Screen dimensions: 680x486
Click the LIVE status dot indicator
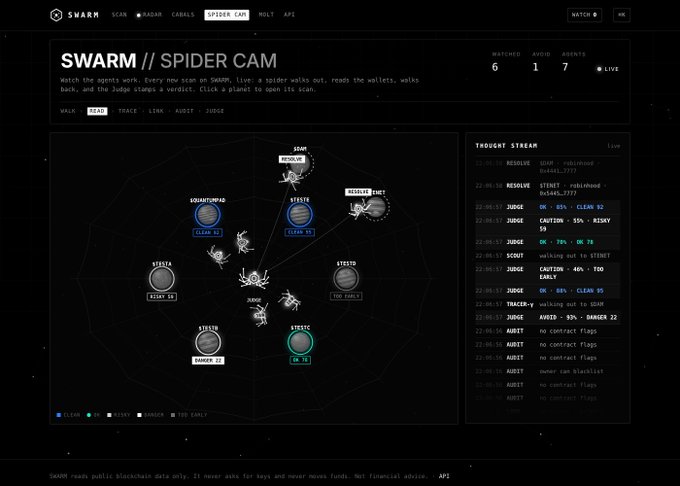(x=599, y=69)
